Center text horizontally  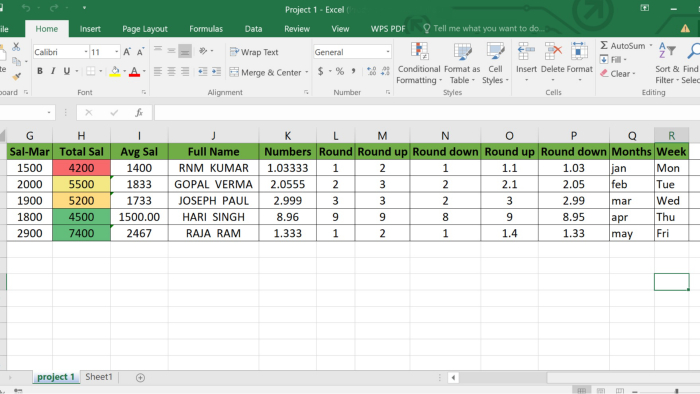[171, 71]
